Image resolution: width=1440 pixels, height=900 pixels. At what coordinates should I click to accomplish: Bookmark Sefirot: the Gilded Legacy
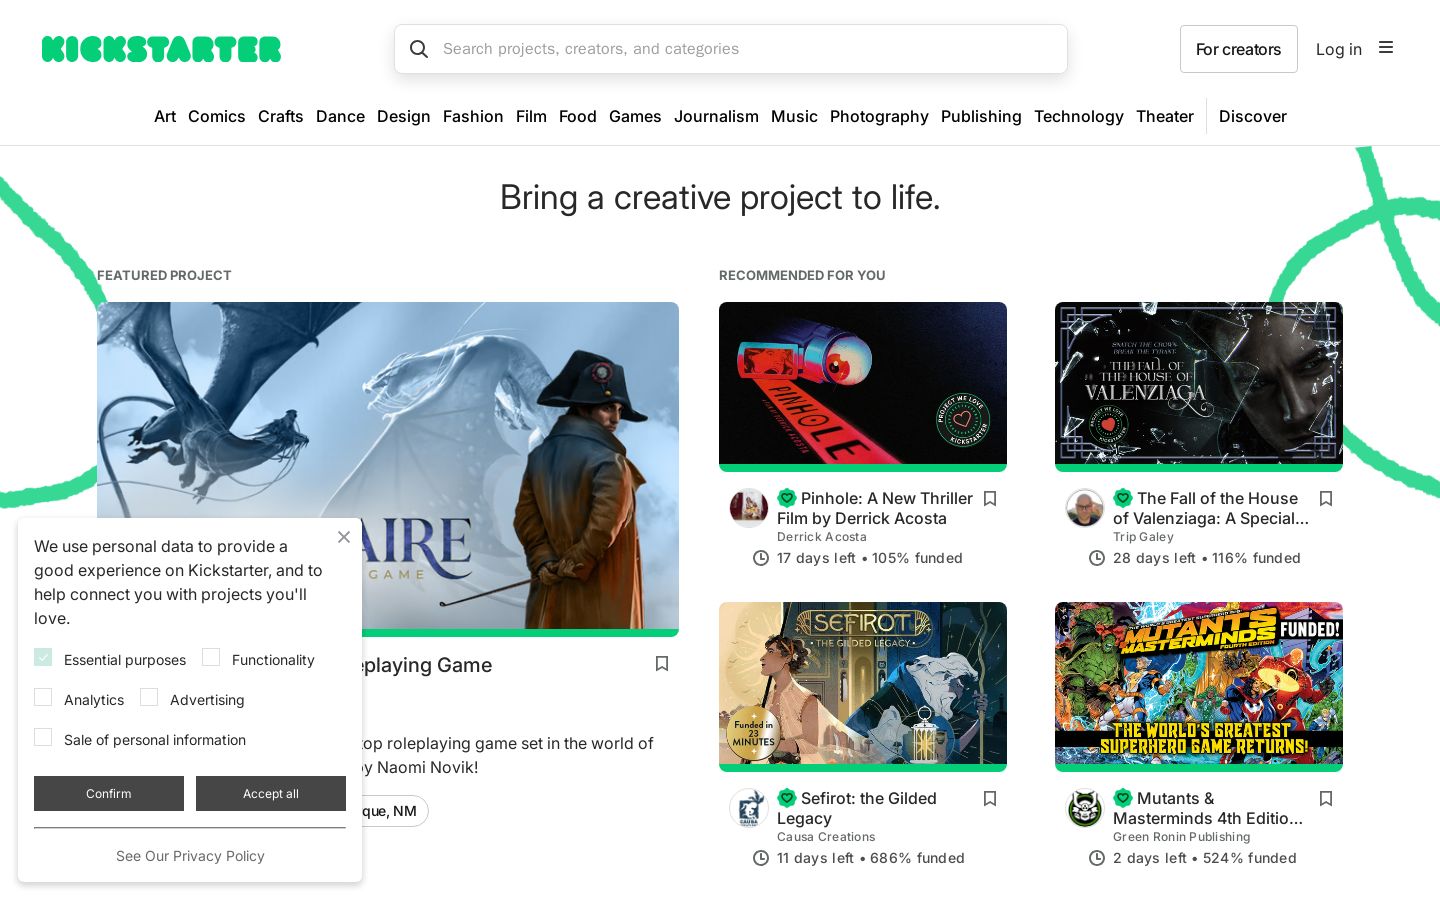click(990, 798)
